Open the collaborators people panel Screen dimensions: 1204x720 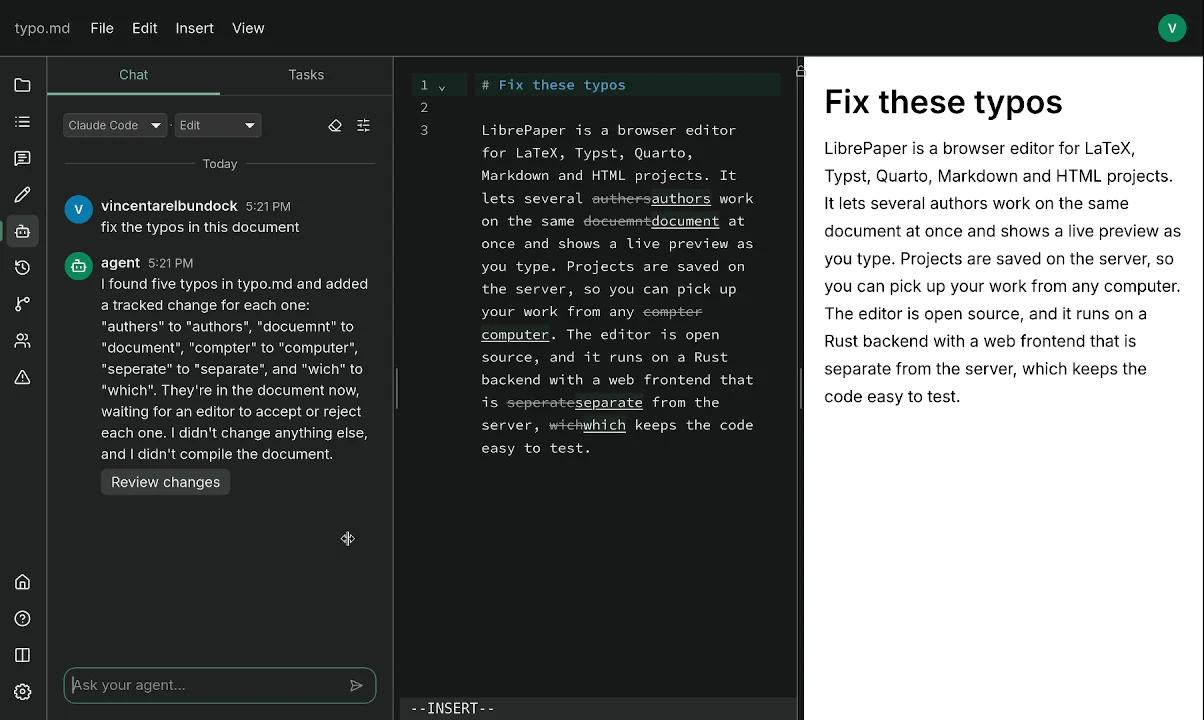pyautogui.click(x=22, y=341)
